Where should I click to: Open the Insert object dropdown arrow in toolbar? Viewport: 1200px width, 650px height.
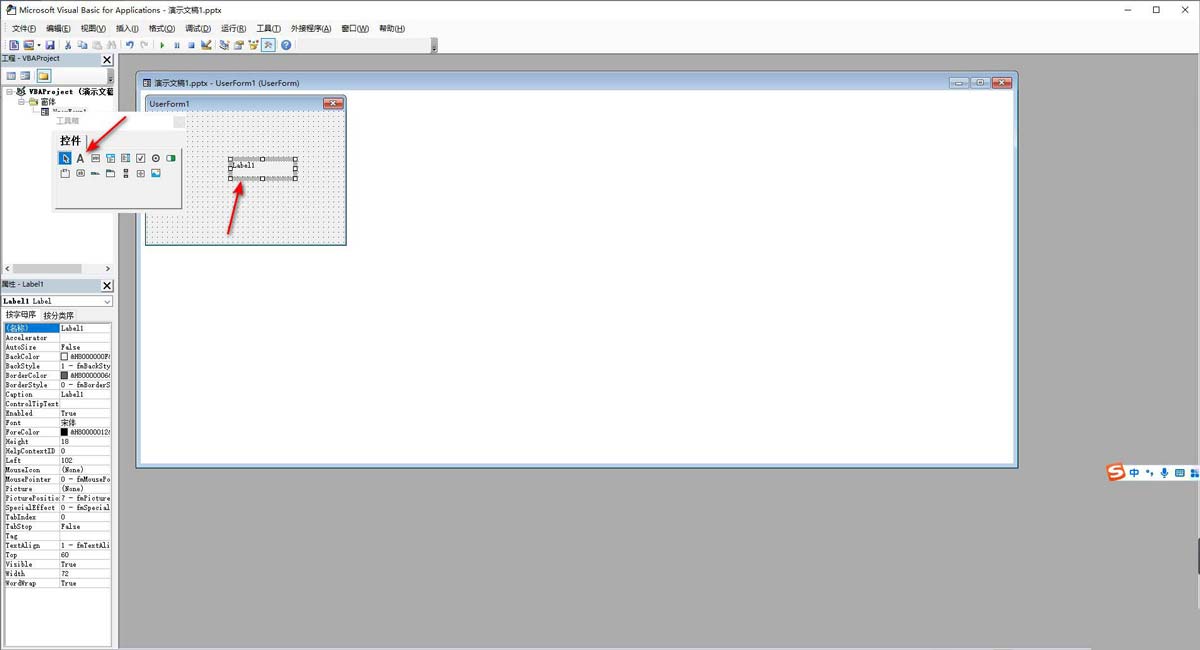pyautogui.click(x=39, y=45)
